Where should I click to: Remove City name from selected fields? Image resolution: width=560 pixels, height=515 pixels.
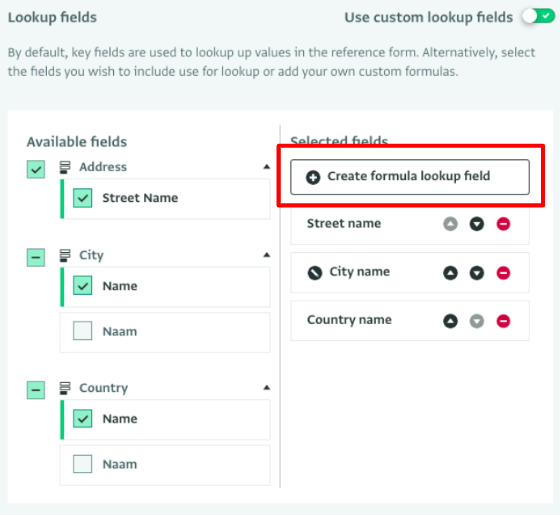tap(503, 273)
